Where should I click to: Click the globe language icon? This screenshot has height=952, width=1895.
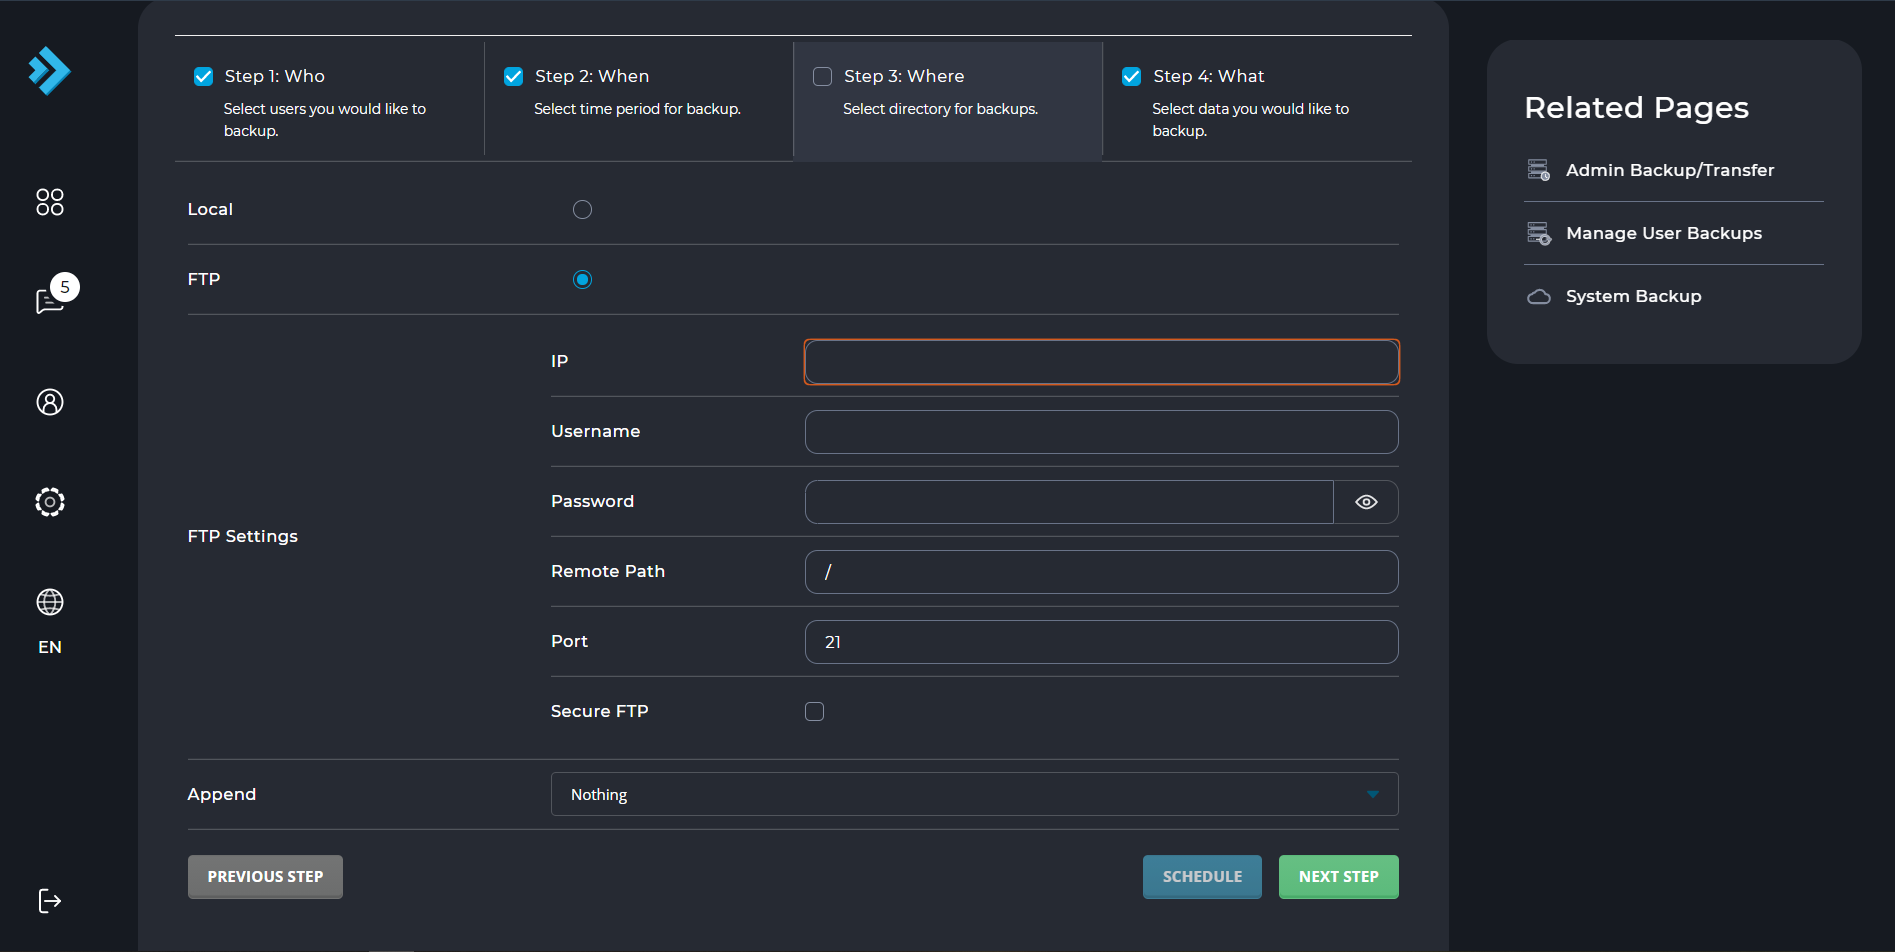tap(50, 602)
